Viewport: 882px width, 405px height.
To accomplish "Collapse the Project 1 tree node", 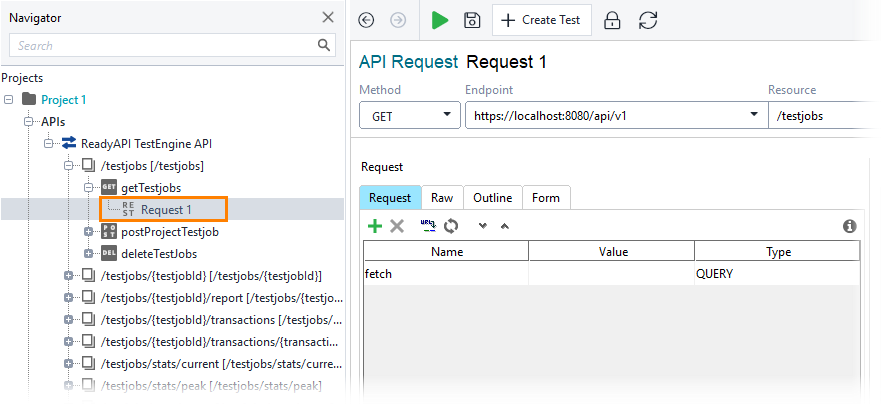I will tap(8, 100).
